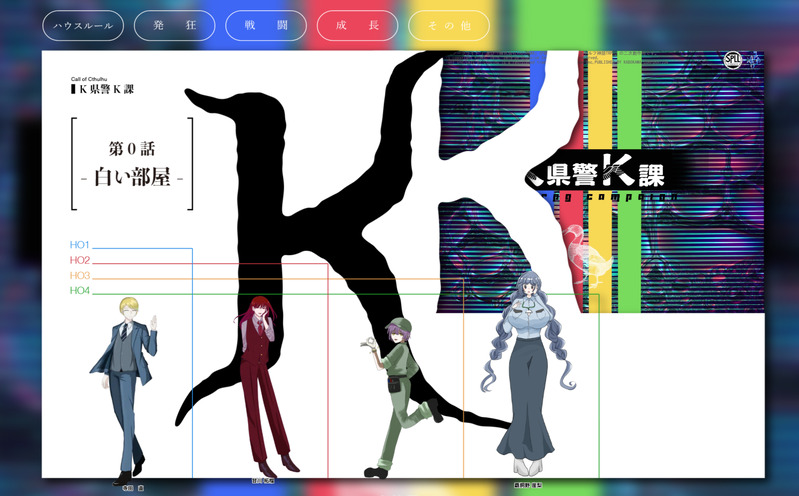The image size is (799, 496).
Task: Open the ハウスルール house rules button
Action: 83,25
